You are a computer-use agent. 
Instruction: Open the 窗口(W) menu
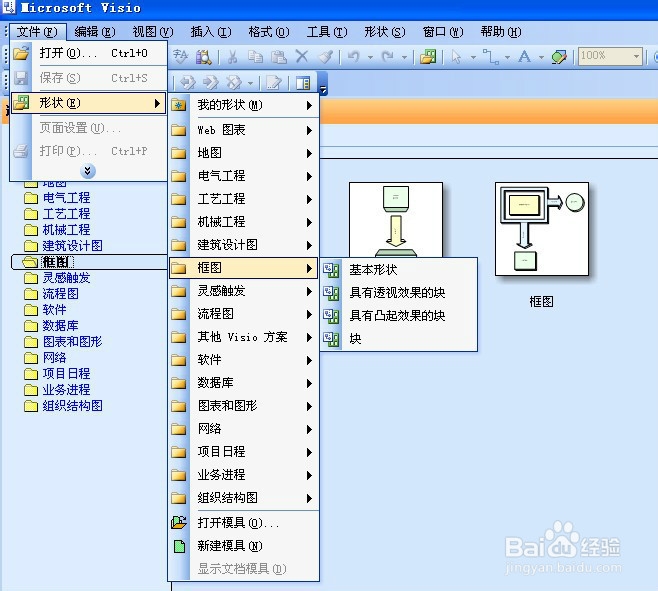443,32
